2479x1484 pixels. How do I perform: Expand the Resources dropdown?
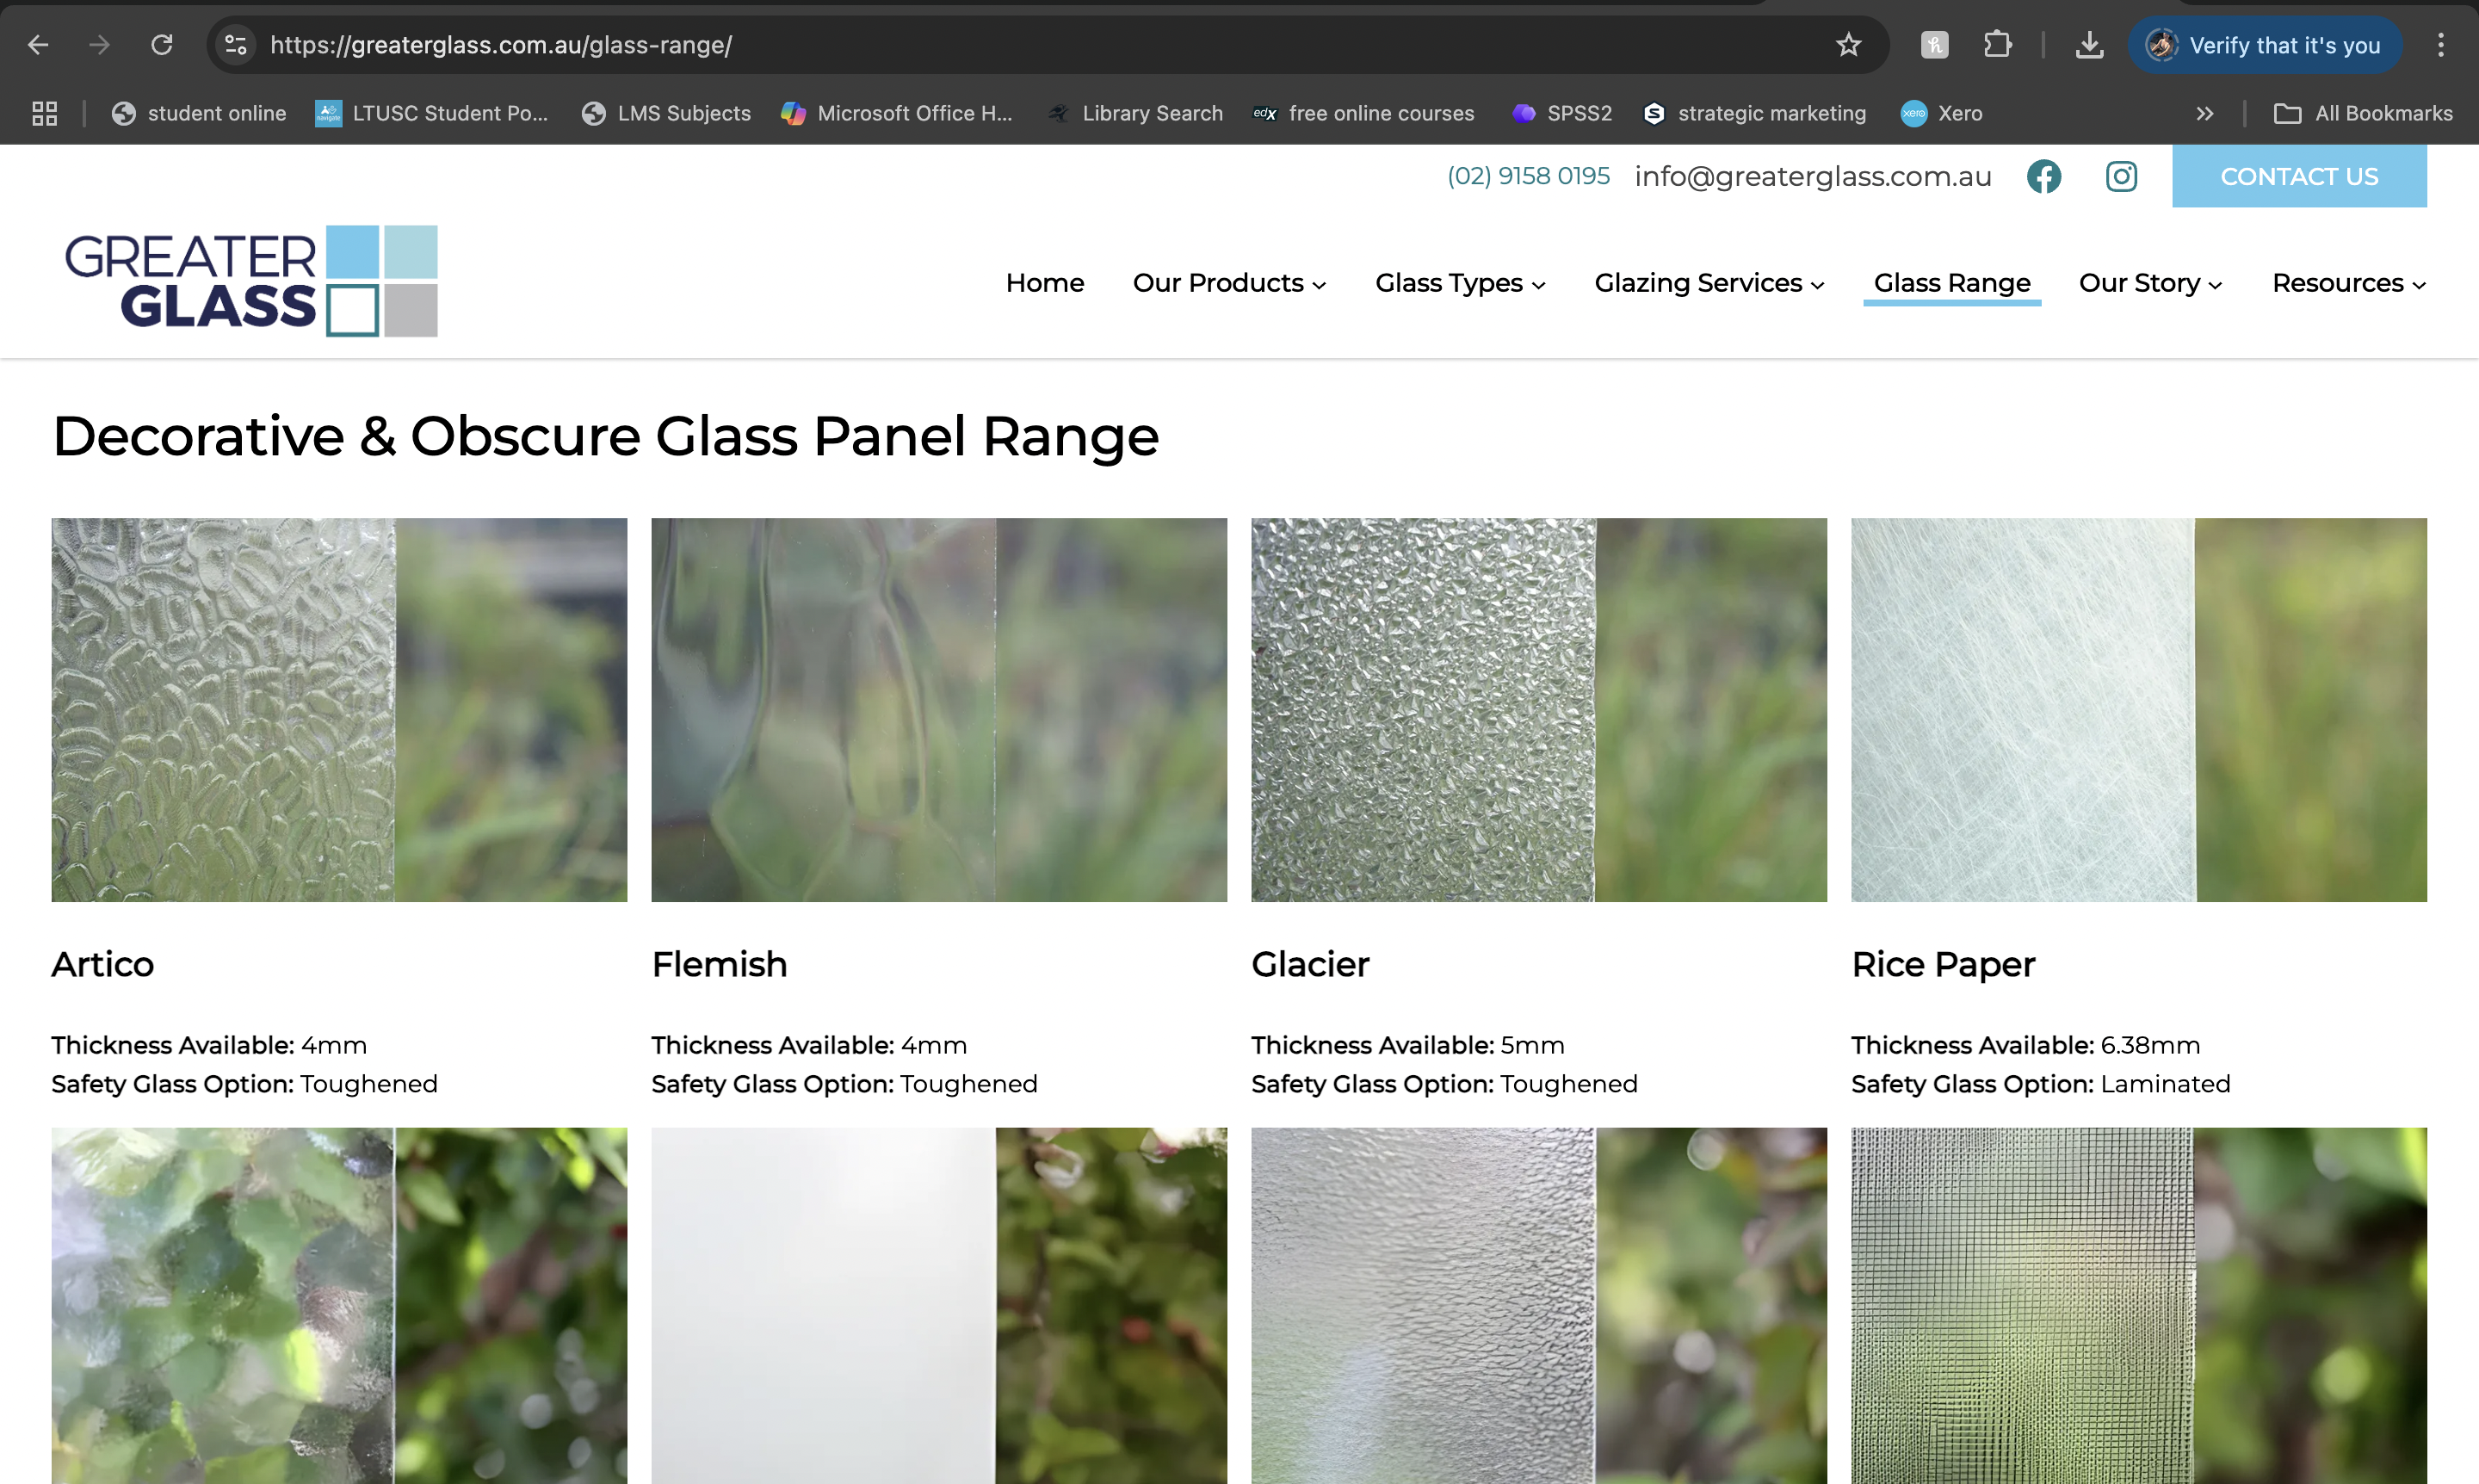click(x=2347, y=283)
